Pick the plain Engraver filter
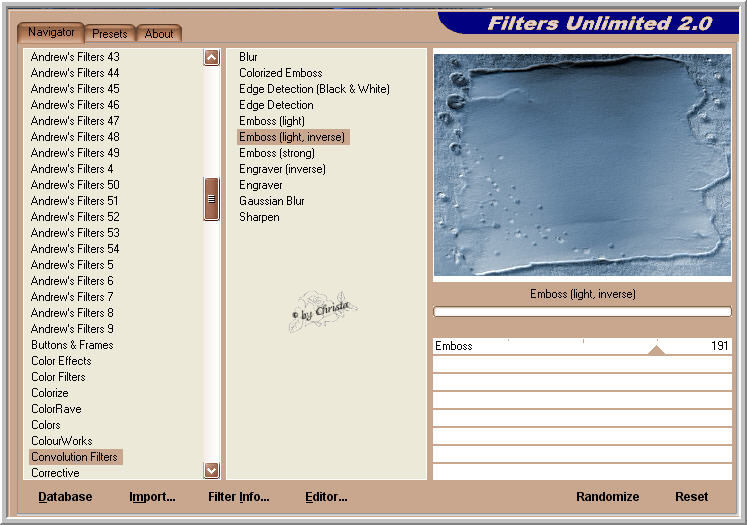This screenshot has height=525, width=747. click(261, 185)
